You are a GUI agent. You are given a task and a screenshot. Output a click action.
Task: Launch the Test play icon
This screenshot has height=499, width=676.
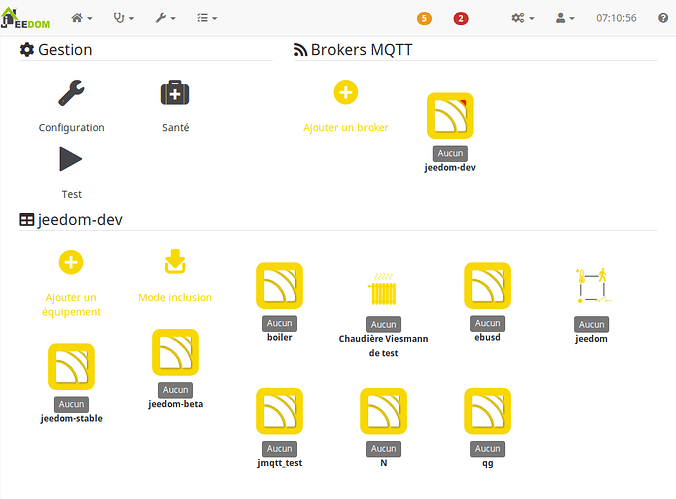click(x=71, y=159)
